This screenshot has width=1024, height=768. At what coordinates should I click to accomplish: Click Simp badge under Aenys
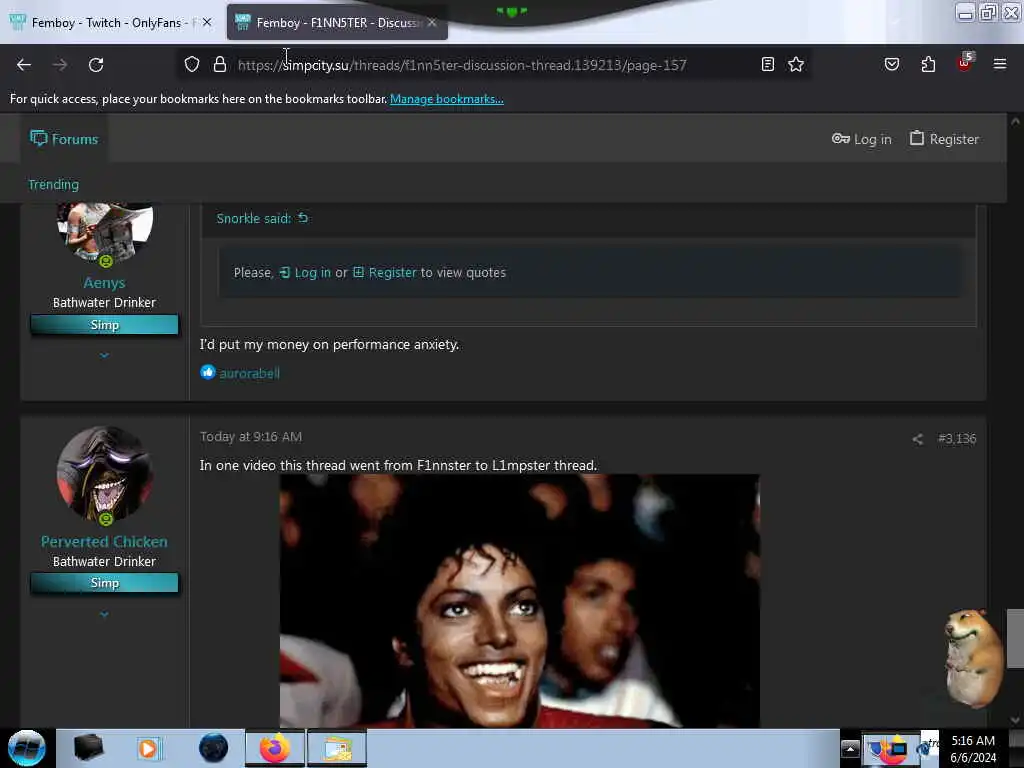[104, 325]
